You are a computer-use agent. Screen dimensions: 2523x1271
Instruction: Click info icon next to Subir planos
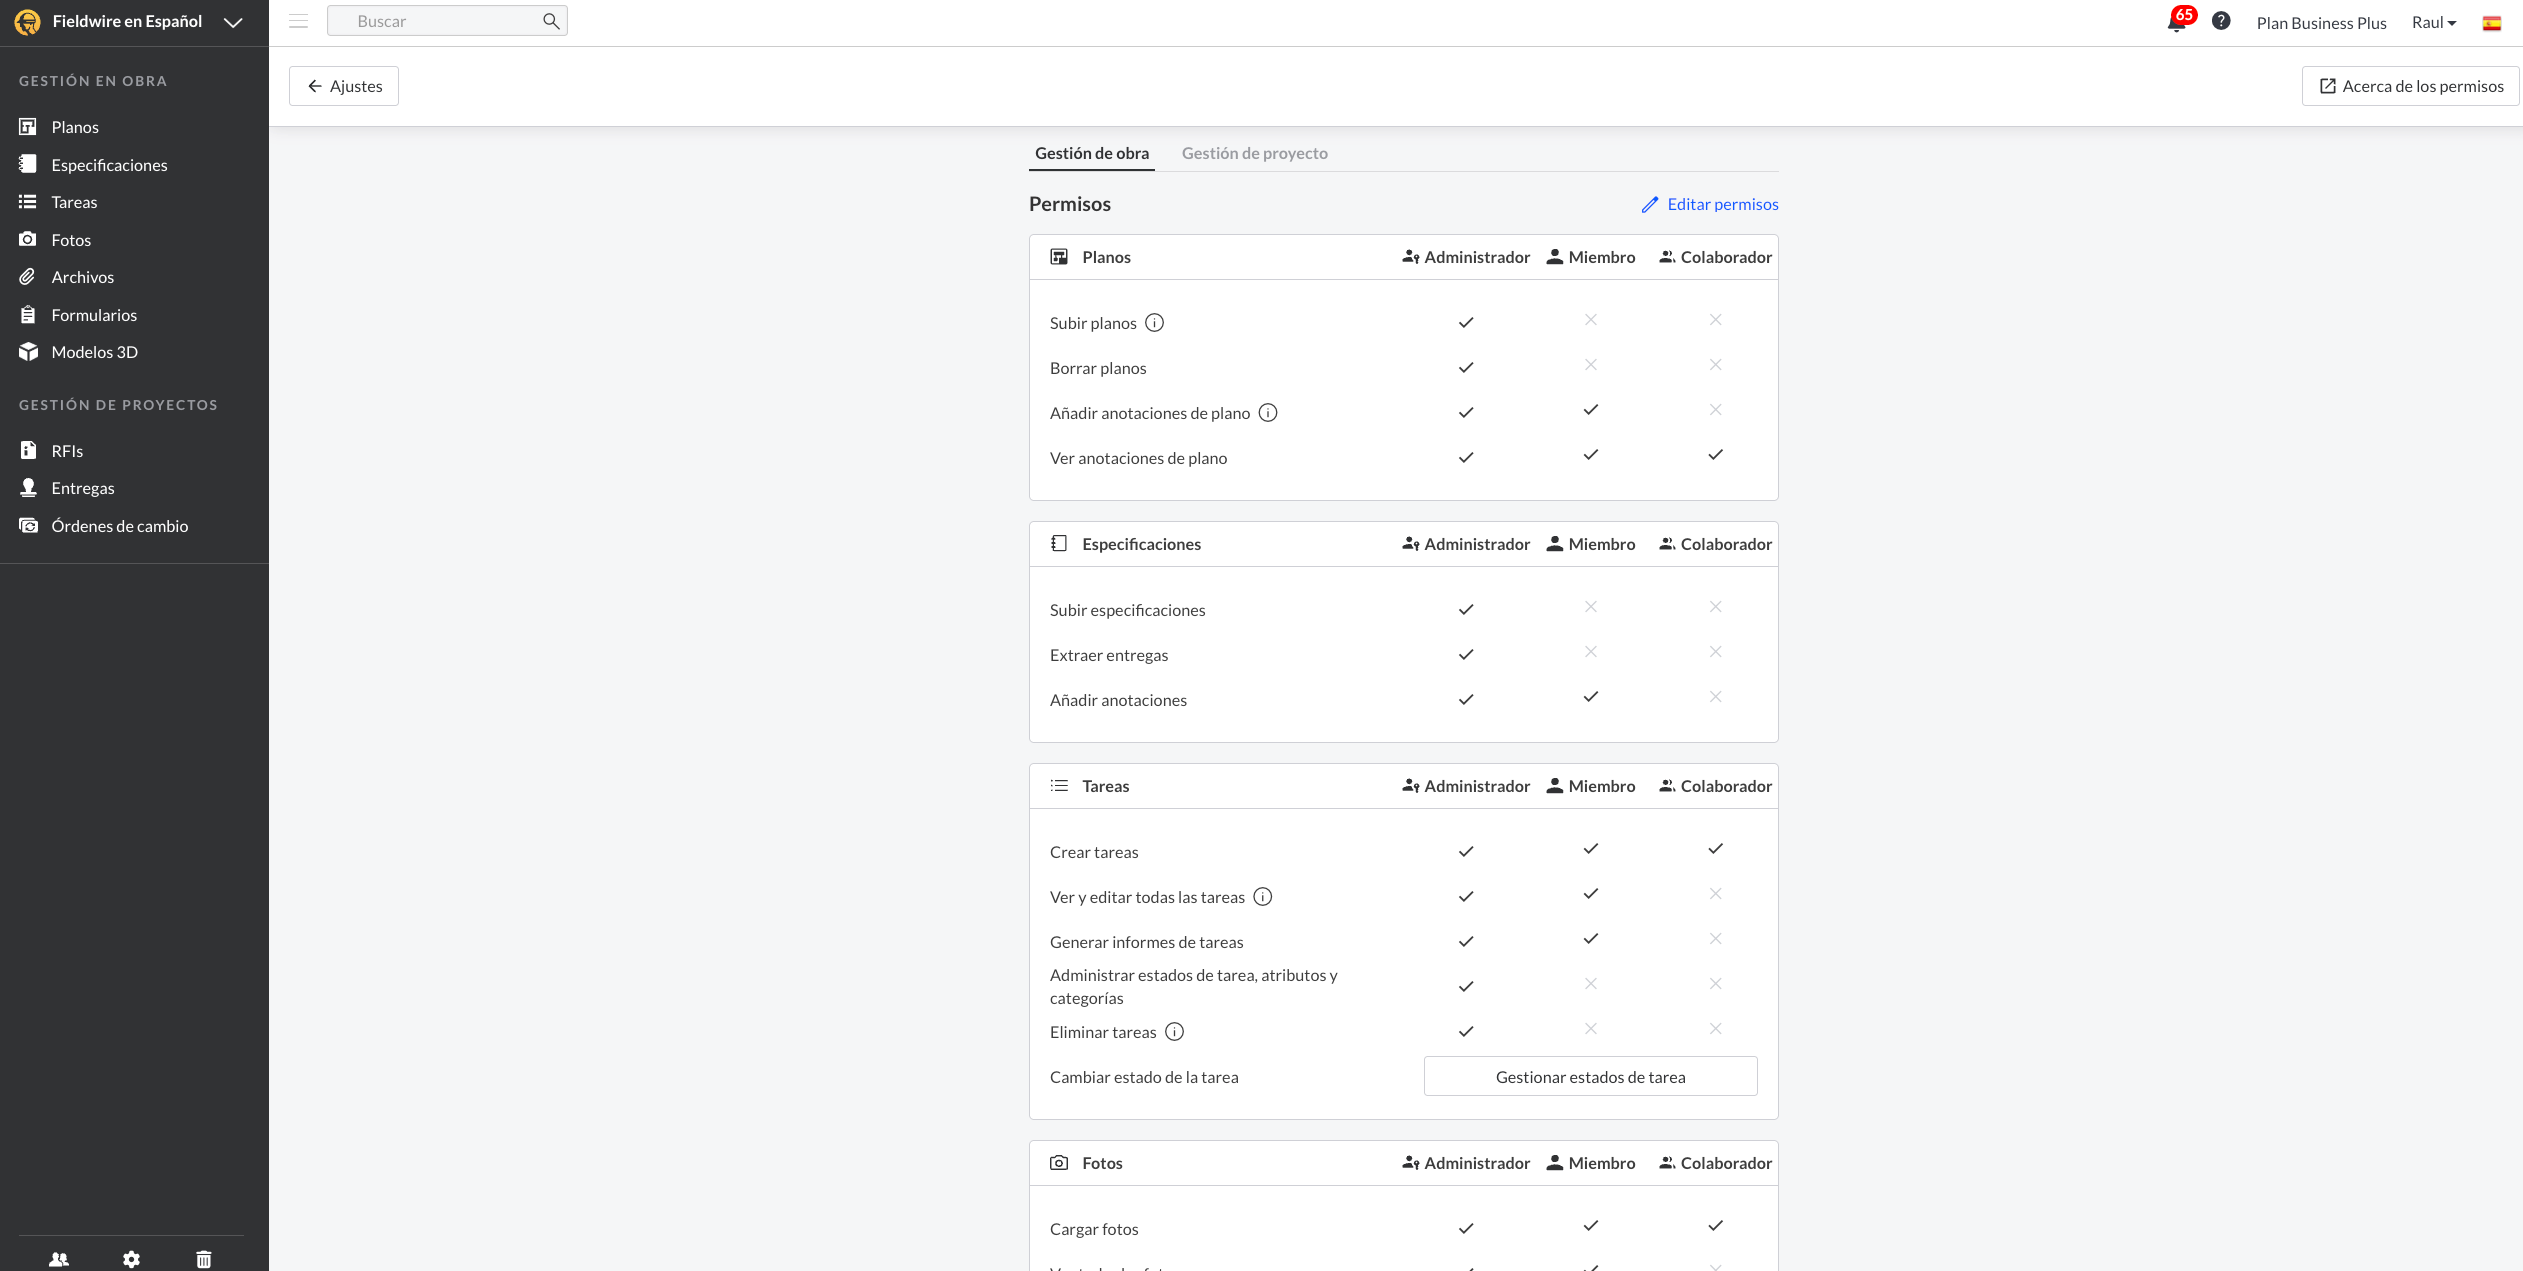1154,323
